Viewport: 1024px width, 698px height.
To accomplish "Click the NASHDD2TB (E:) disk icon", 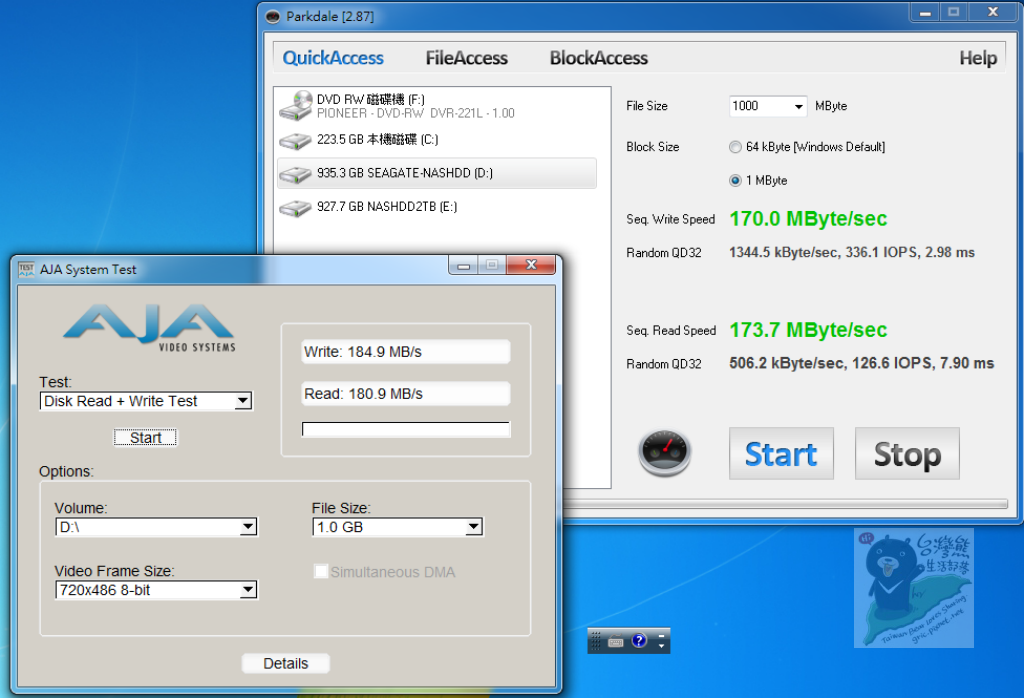I will (x=295, y=208).
